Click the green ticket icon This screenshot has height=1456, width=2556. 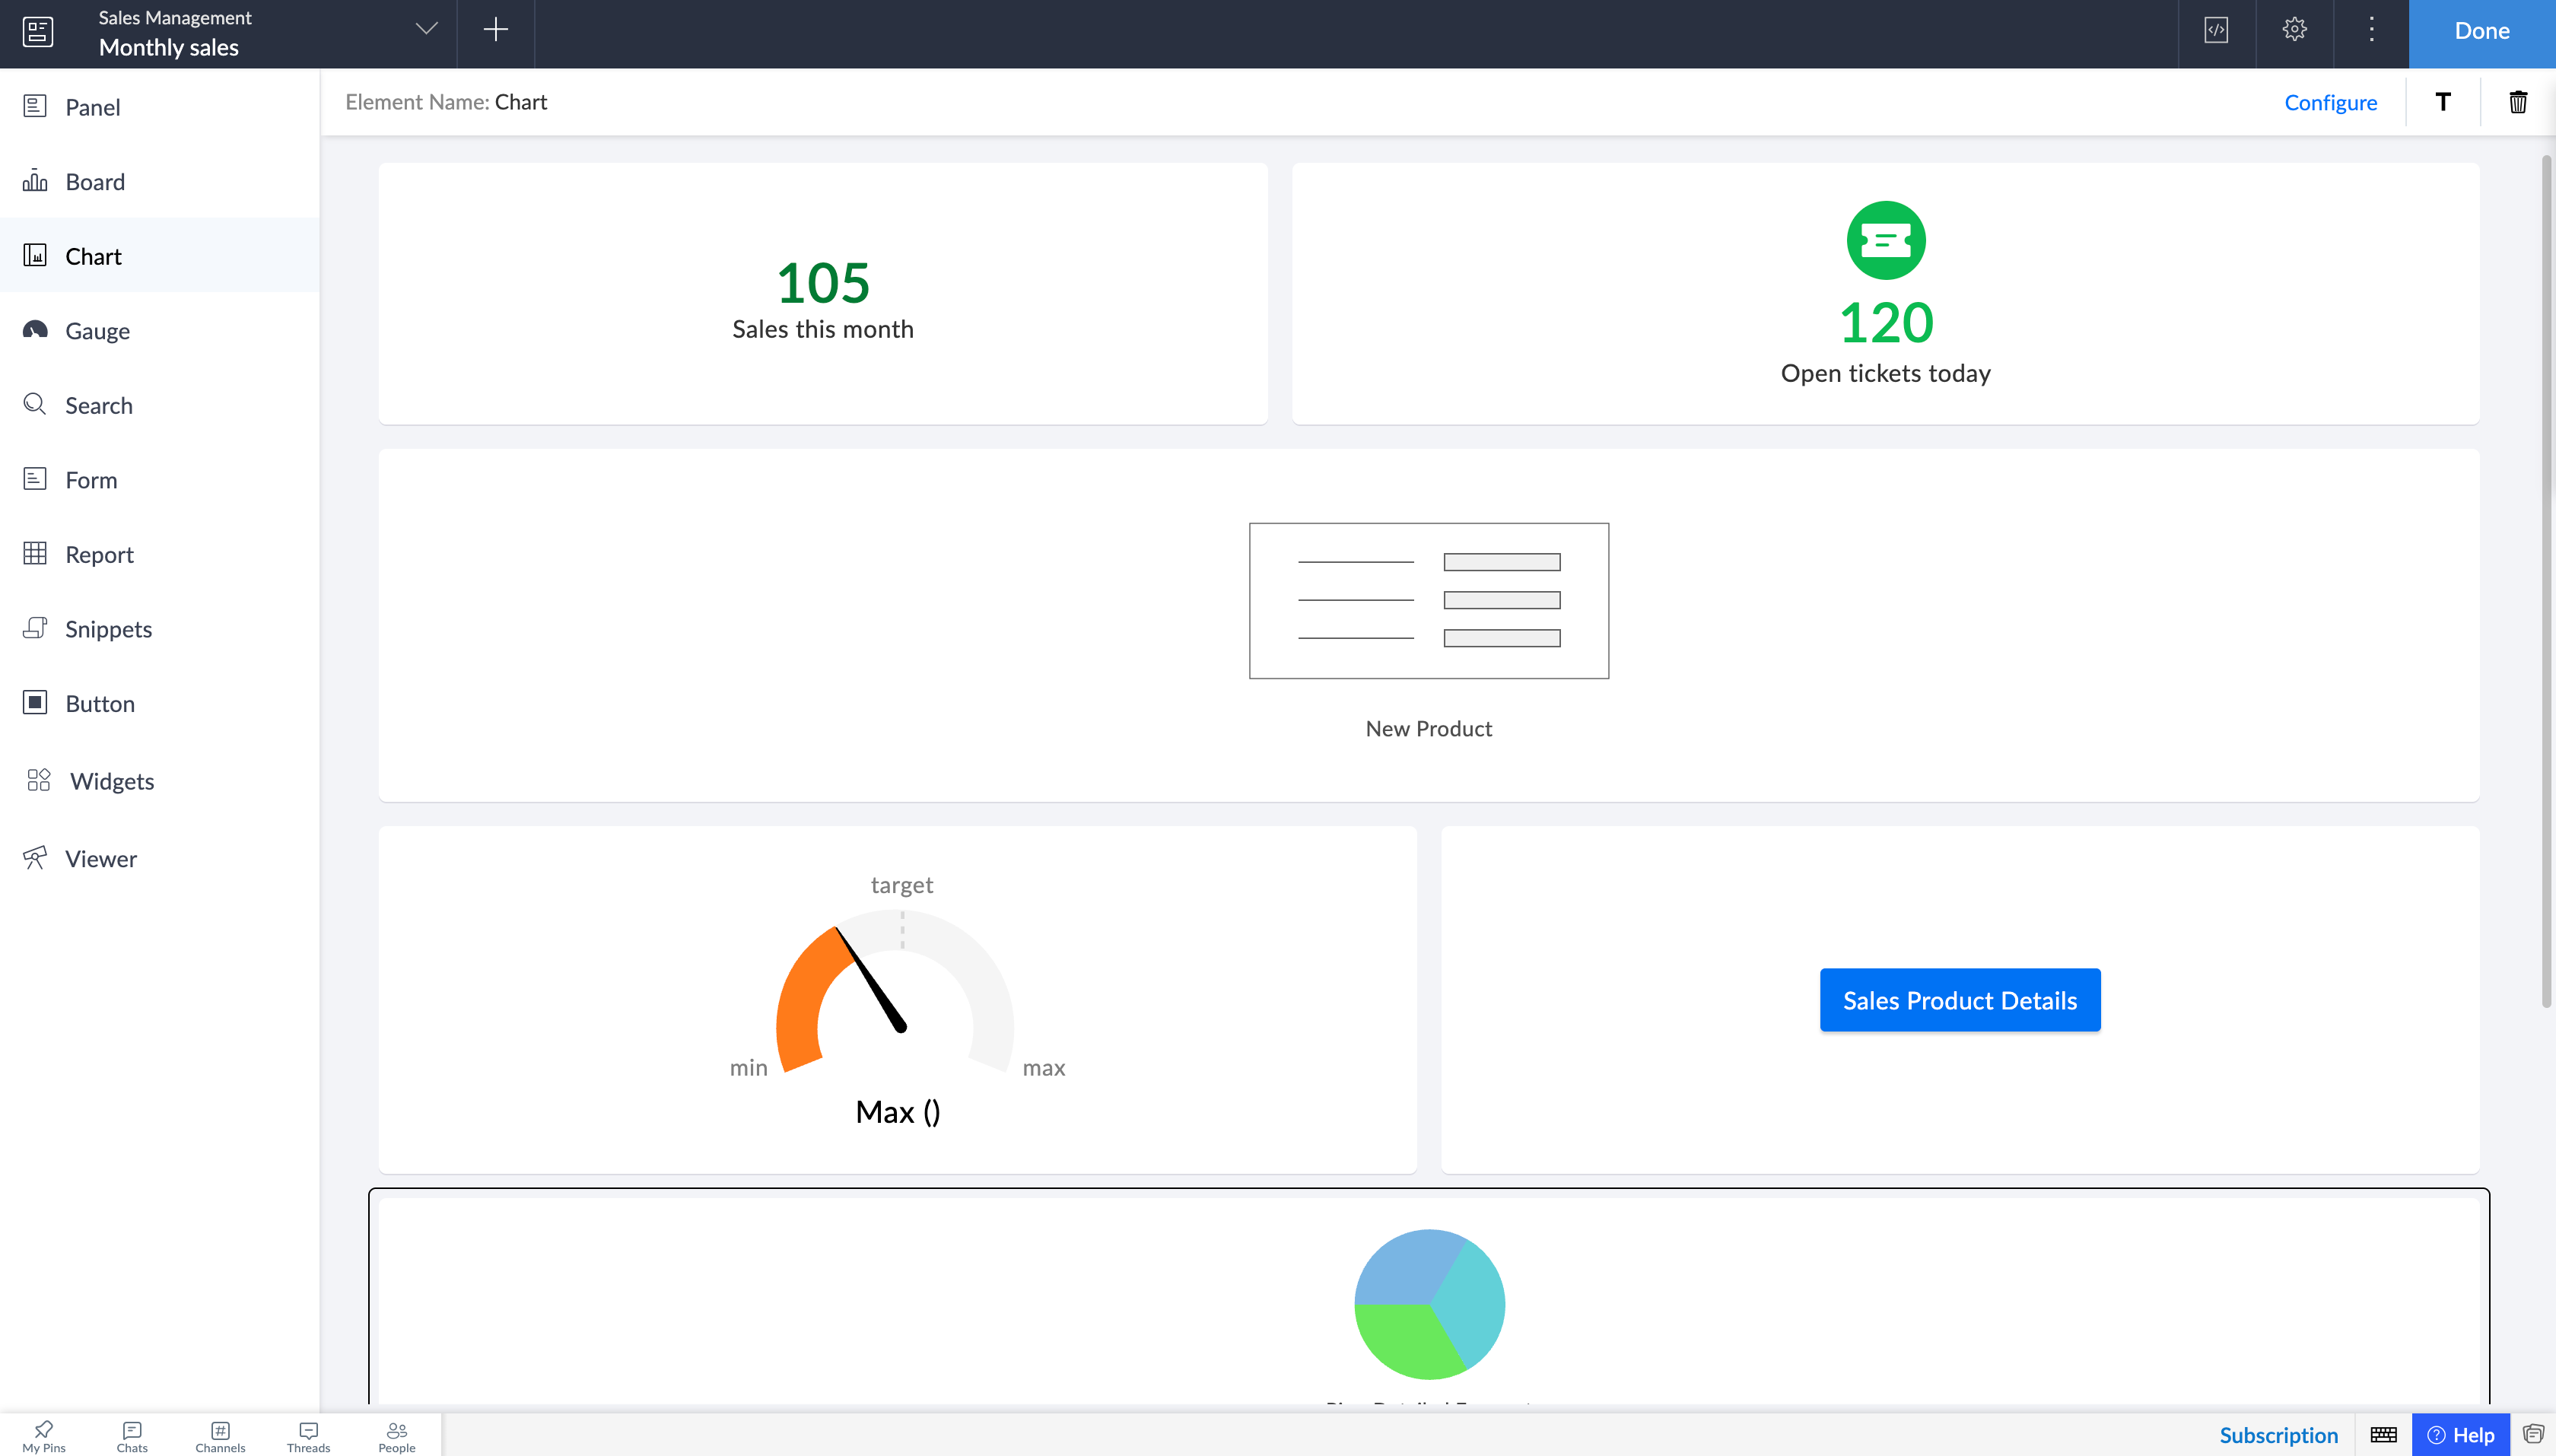(x=1885, y=240)
